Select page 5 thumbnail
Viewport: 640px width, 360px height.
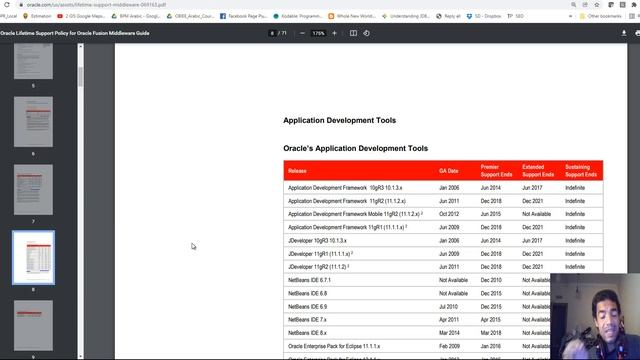33,61
